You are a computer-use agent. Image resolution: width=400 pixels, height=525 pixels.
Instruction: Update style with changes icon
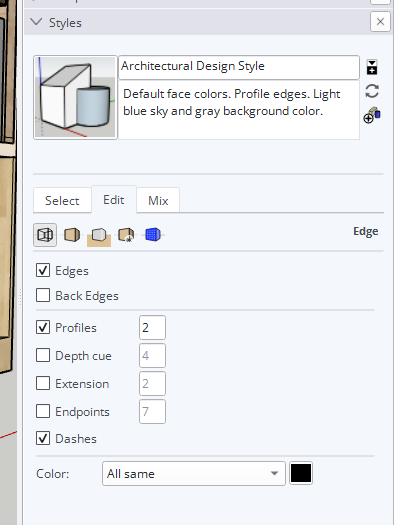pyautogui.click(x=372, y=91)
